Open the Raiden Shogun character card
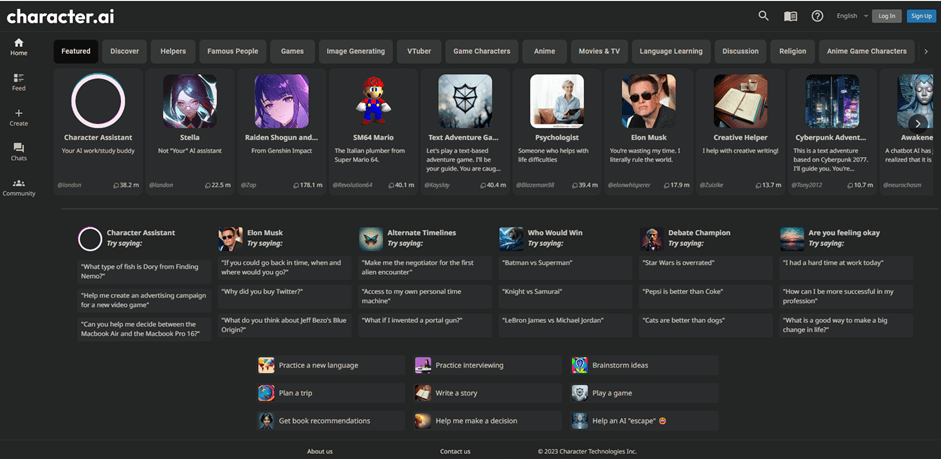 (281, 131)
